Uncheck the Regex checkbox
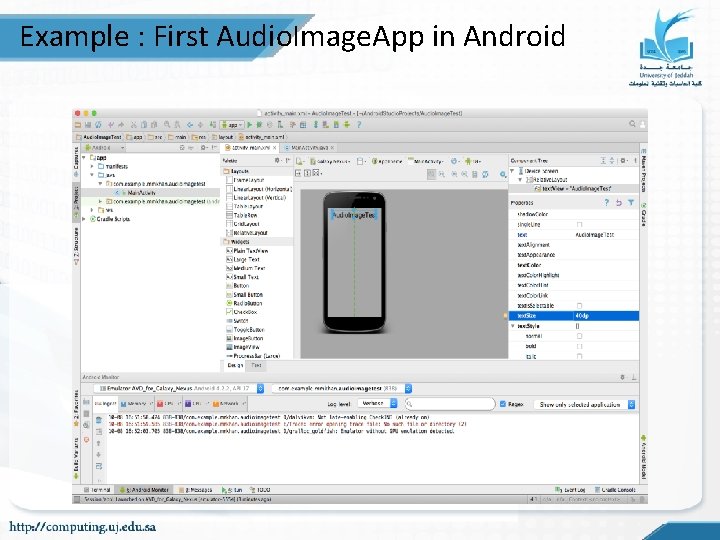720x540 pixels. click(503, 404)
